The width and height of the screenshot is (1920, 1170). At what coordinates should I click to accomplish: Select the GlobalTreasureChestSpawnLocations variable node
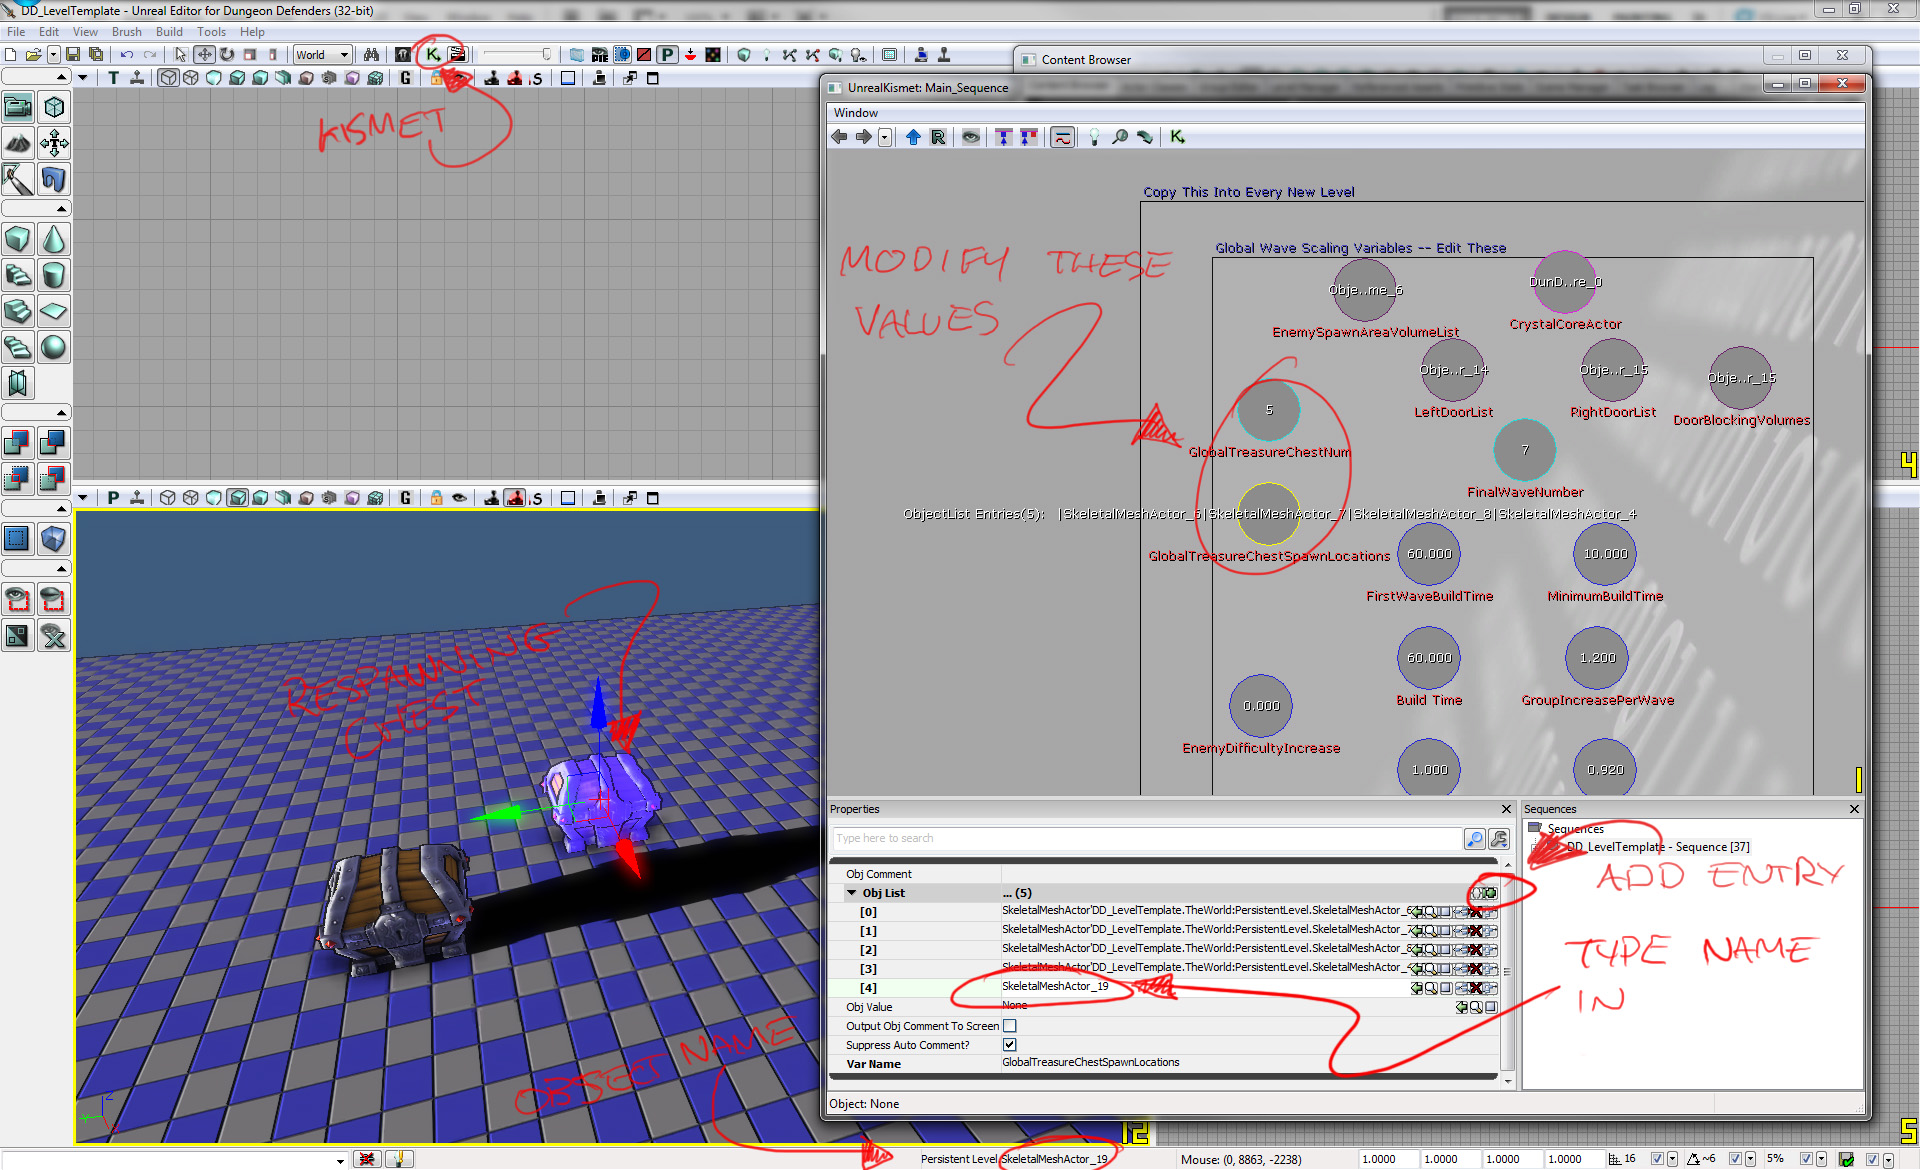click(x=1269, y=514)
